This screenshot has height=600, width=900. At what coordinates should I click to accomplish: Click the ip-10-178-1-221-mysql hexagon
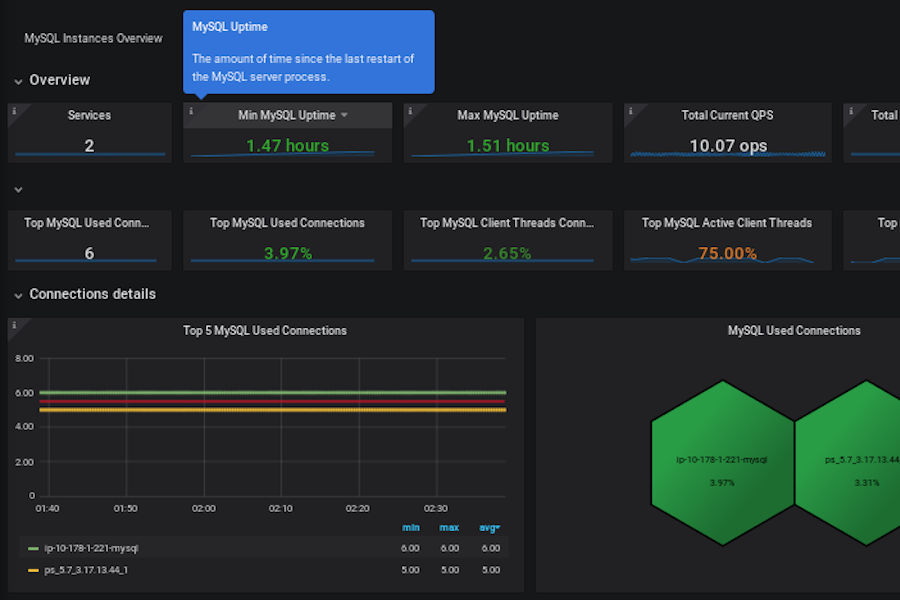[x=722, y=460]
